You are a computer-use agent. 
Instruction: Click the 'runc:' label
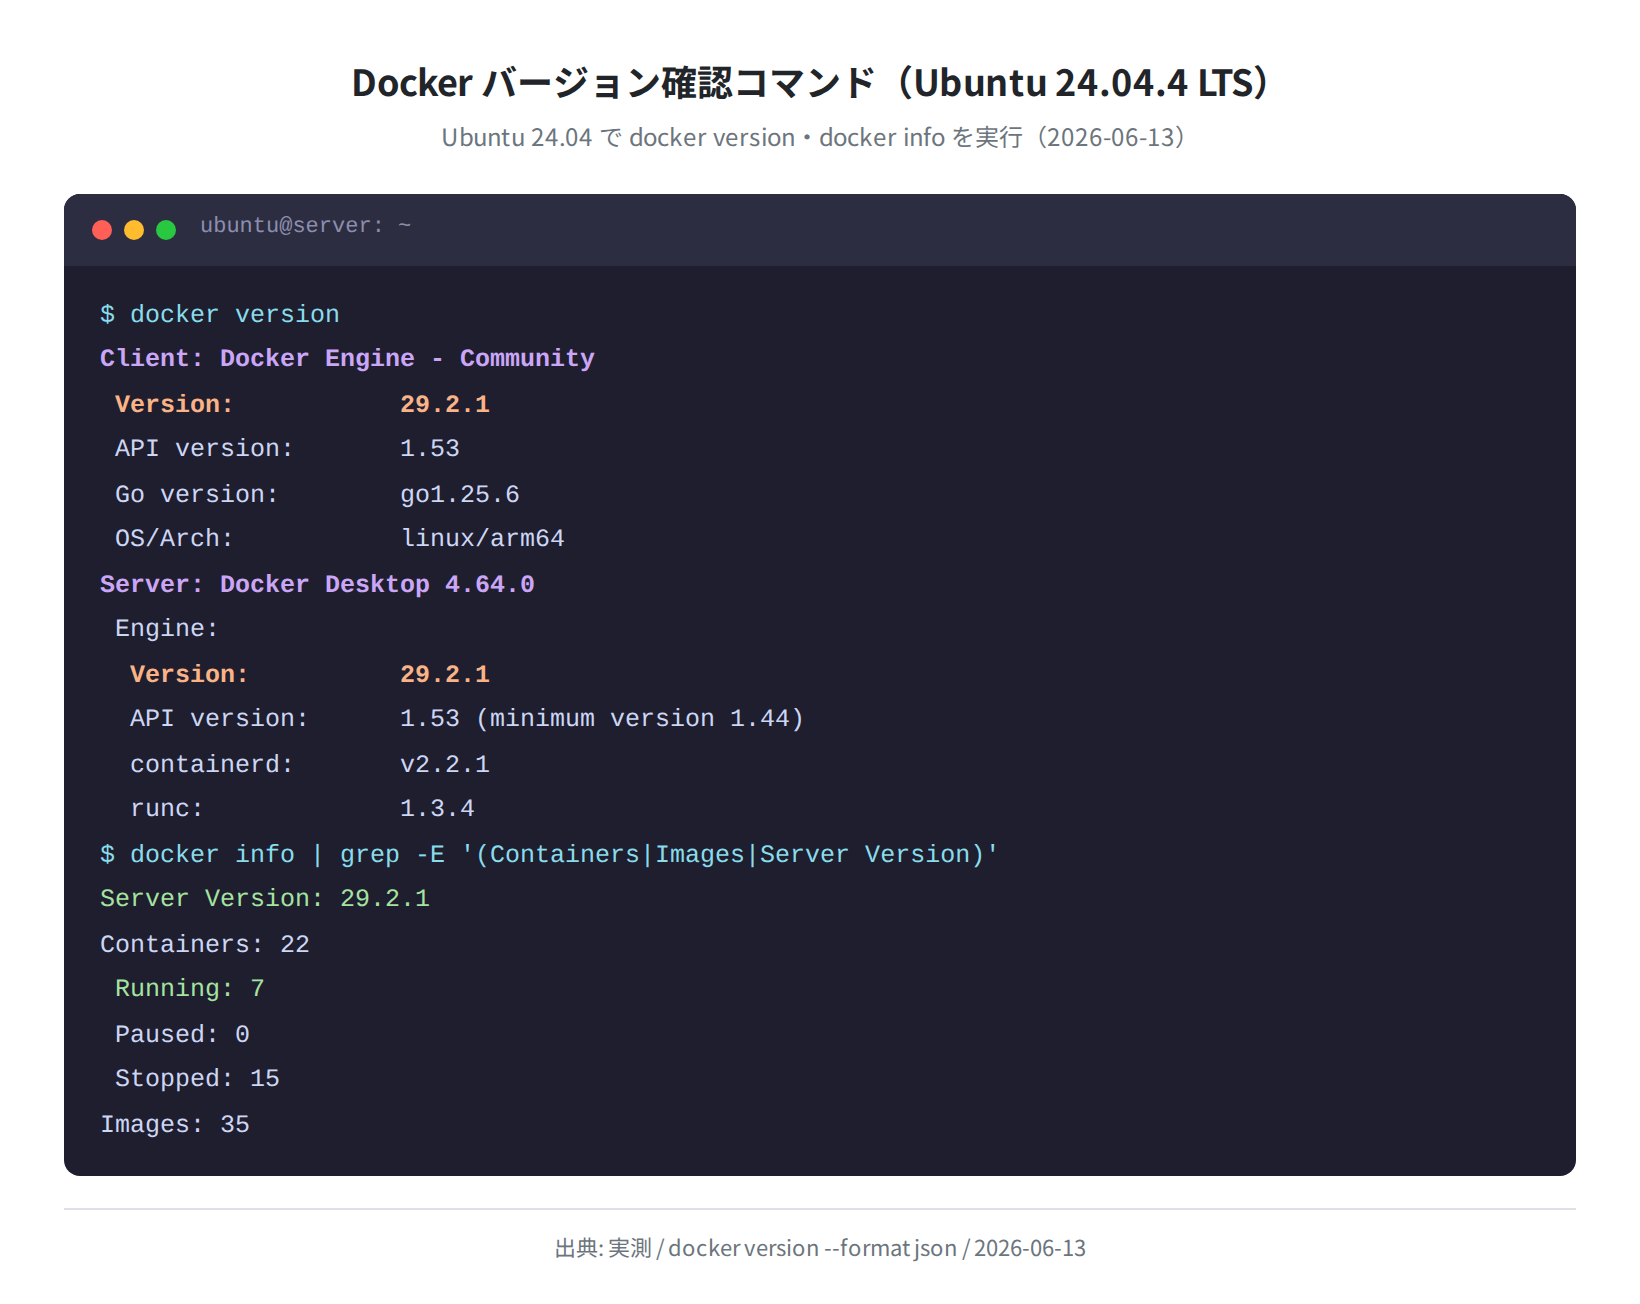pyautogui.click(x=167, y=808)
